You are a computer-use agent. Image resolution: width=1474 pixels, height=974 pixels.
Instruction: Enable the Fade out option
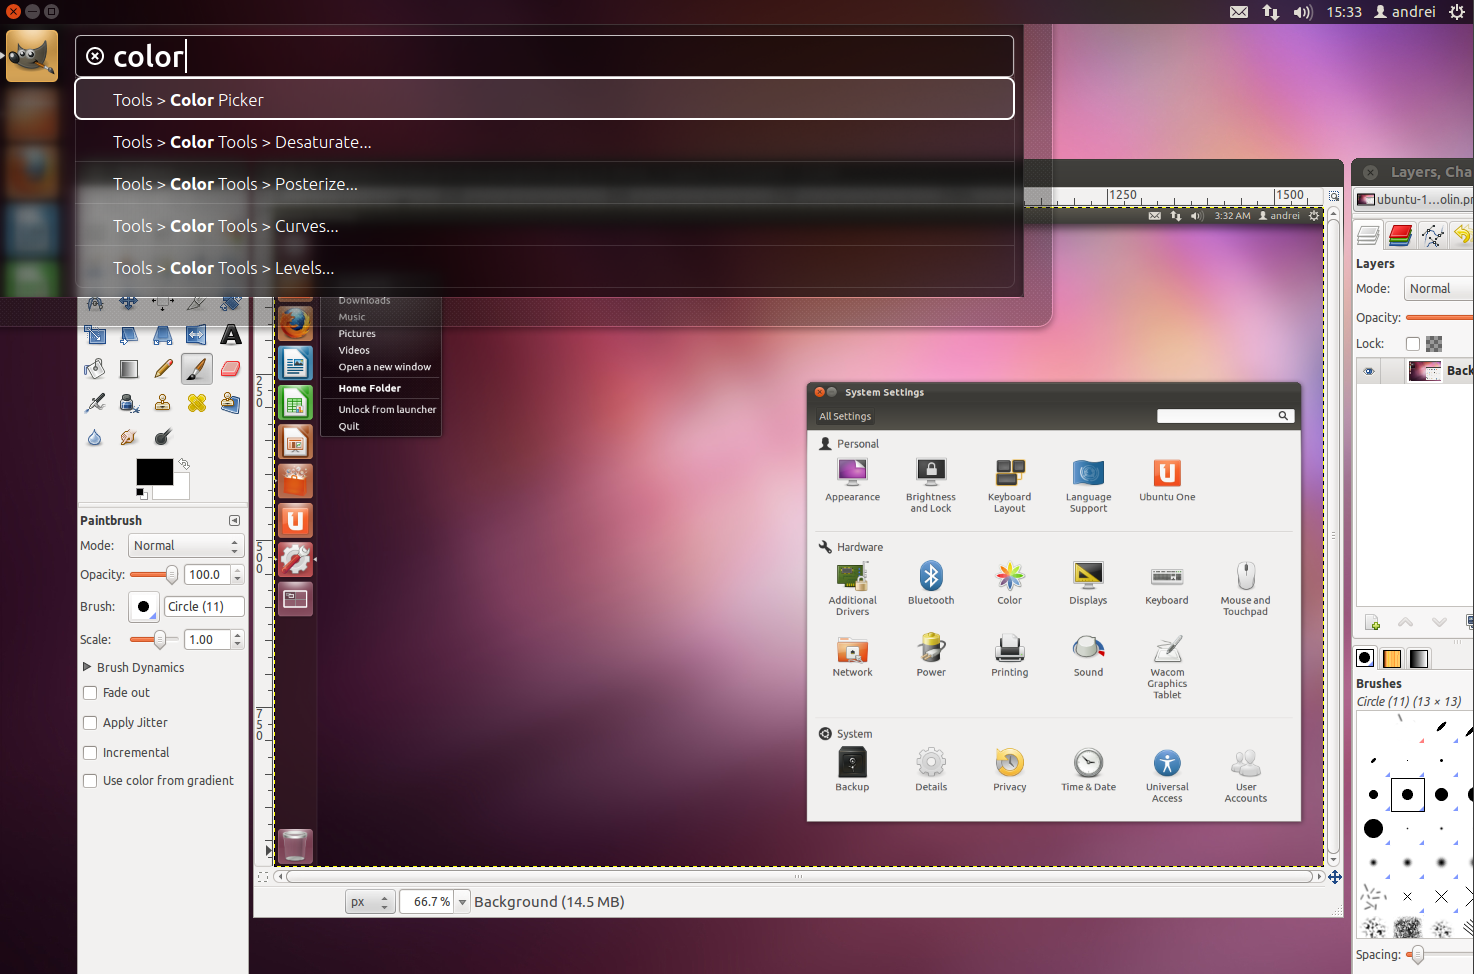click(90, 692)
